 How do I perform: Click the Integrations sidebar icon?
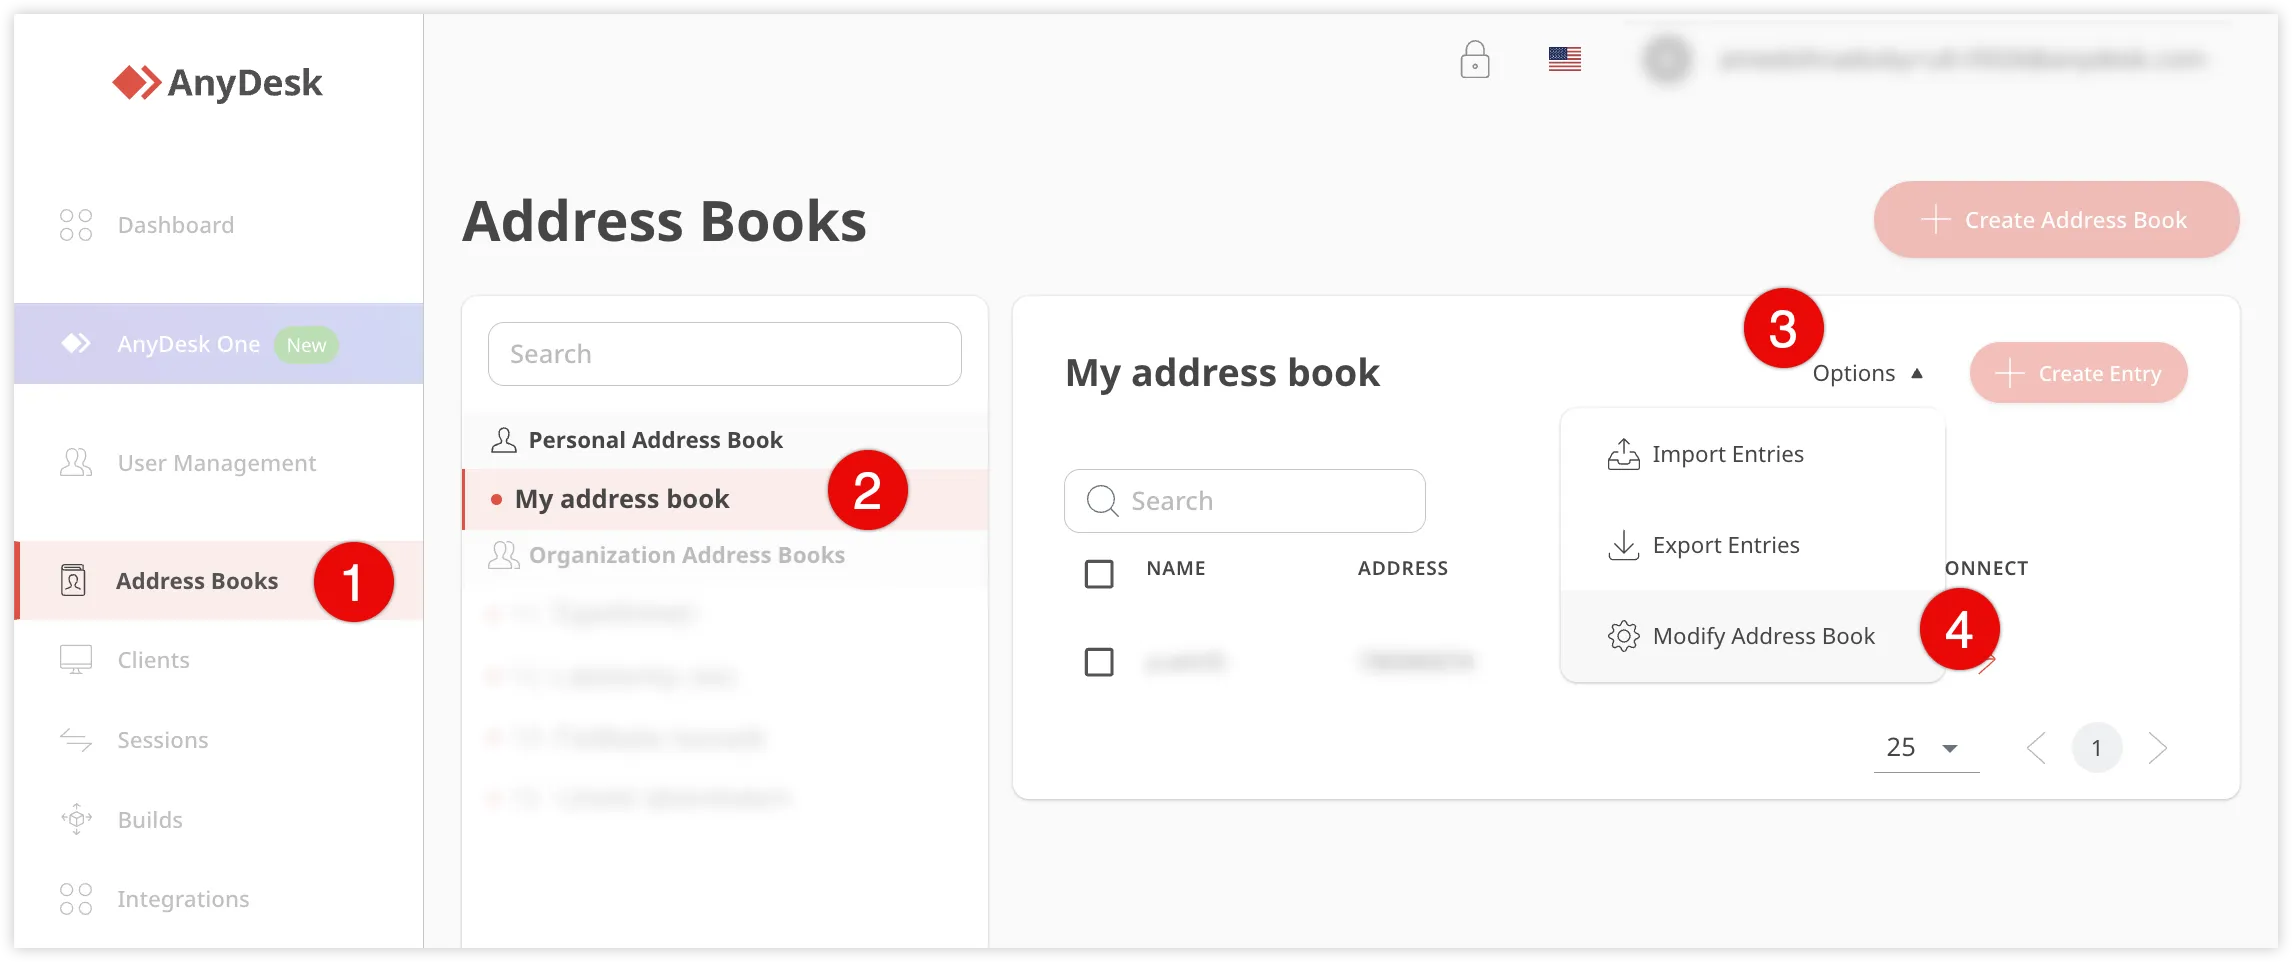click(76, 899)
